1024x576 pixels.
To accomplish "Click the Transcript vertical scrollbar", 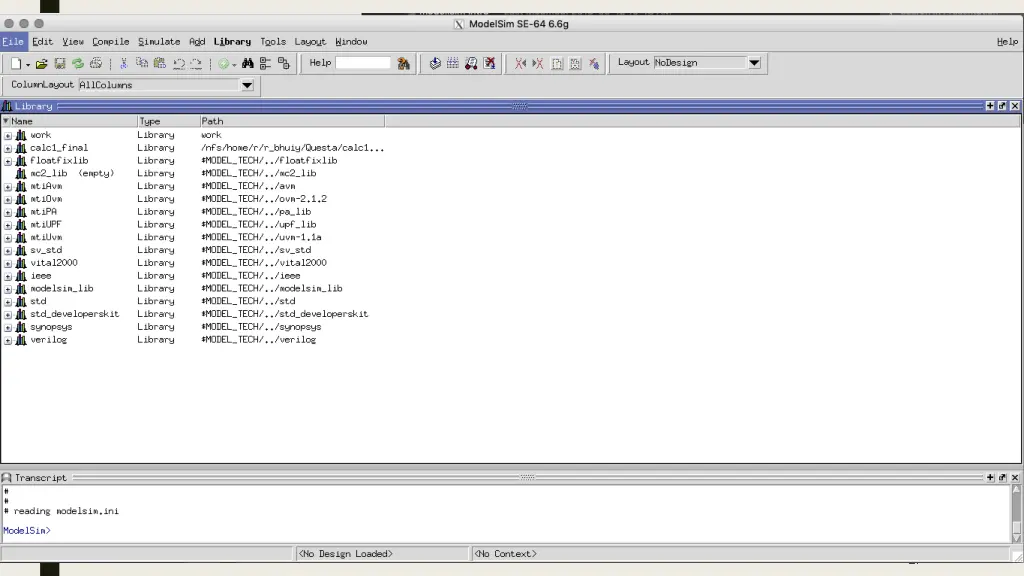I will 1016,513.
